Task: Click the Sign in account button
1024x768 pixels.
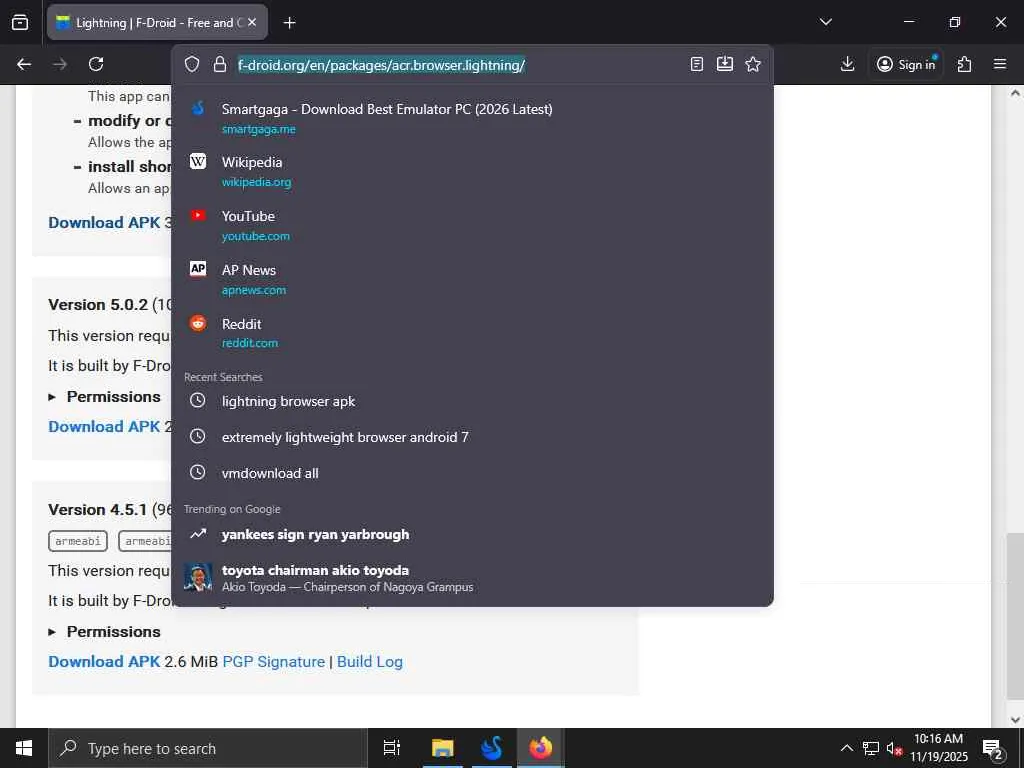Action: (x=906, y=64)
